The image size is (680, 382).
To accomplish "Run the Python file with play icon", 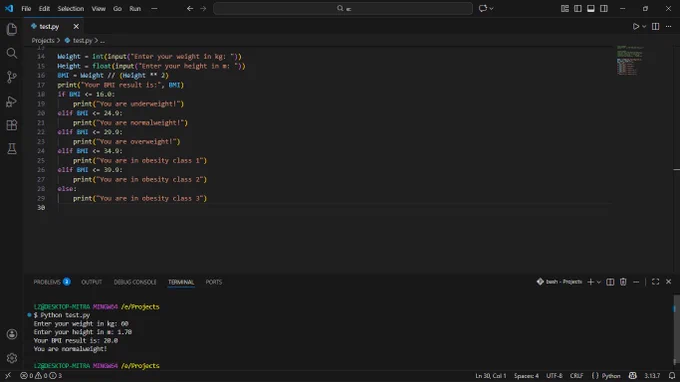I will click(x=635, y=26).
